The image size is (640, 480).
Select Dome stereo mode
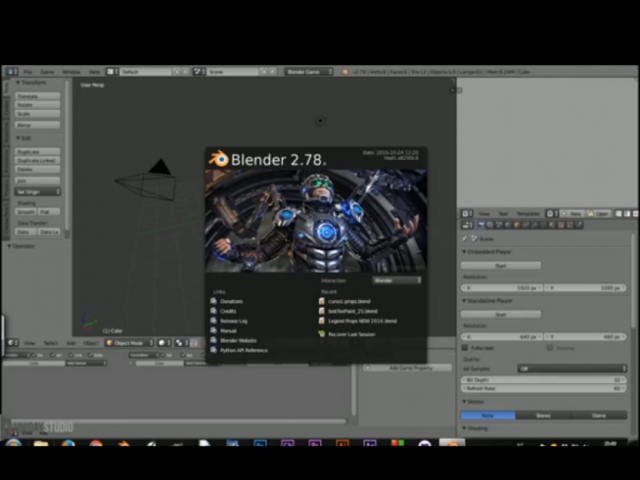tap(599, 415)
